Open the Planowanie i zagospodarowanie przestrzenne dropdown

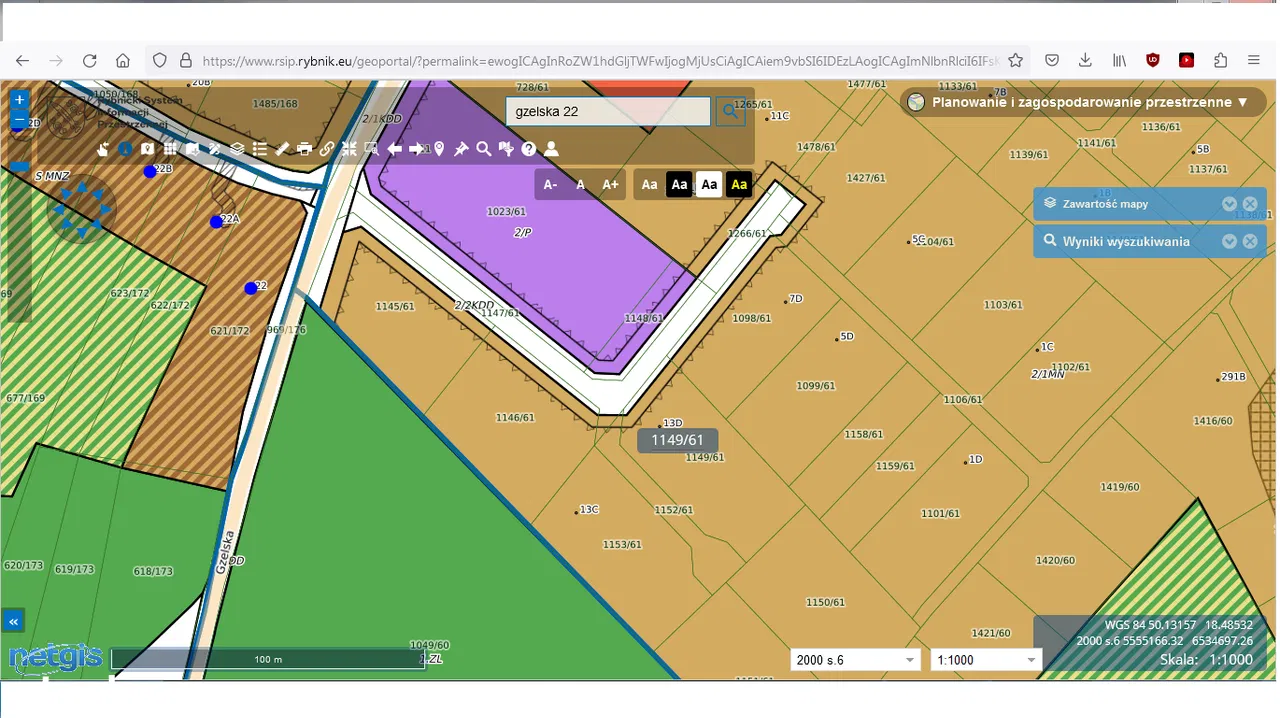click(1082, 102)
